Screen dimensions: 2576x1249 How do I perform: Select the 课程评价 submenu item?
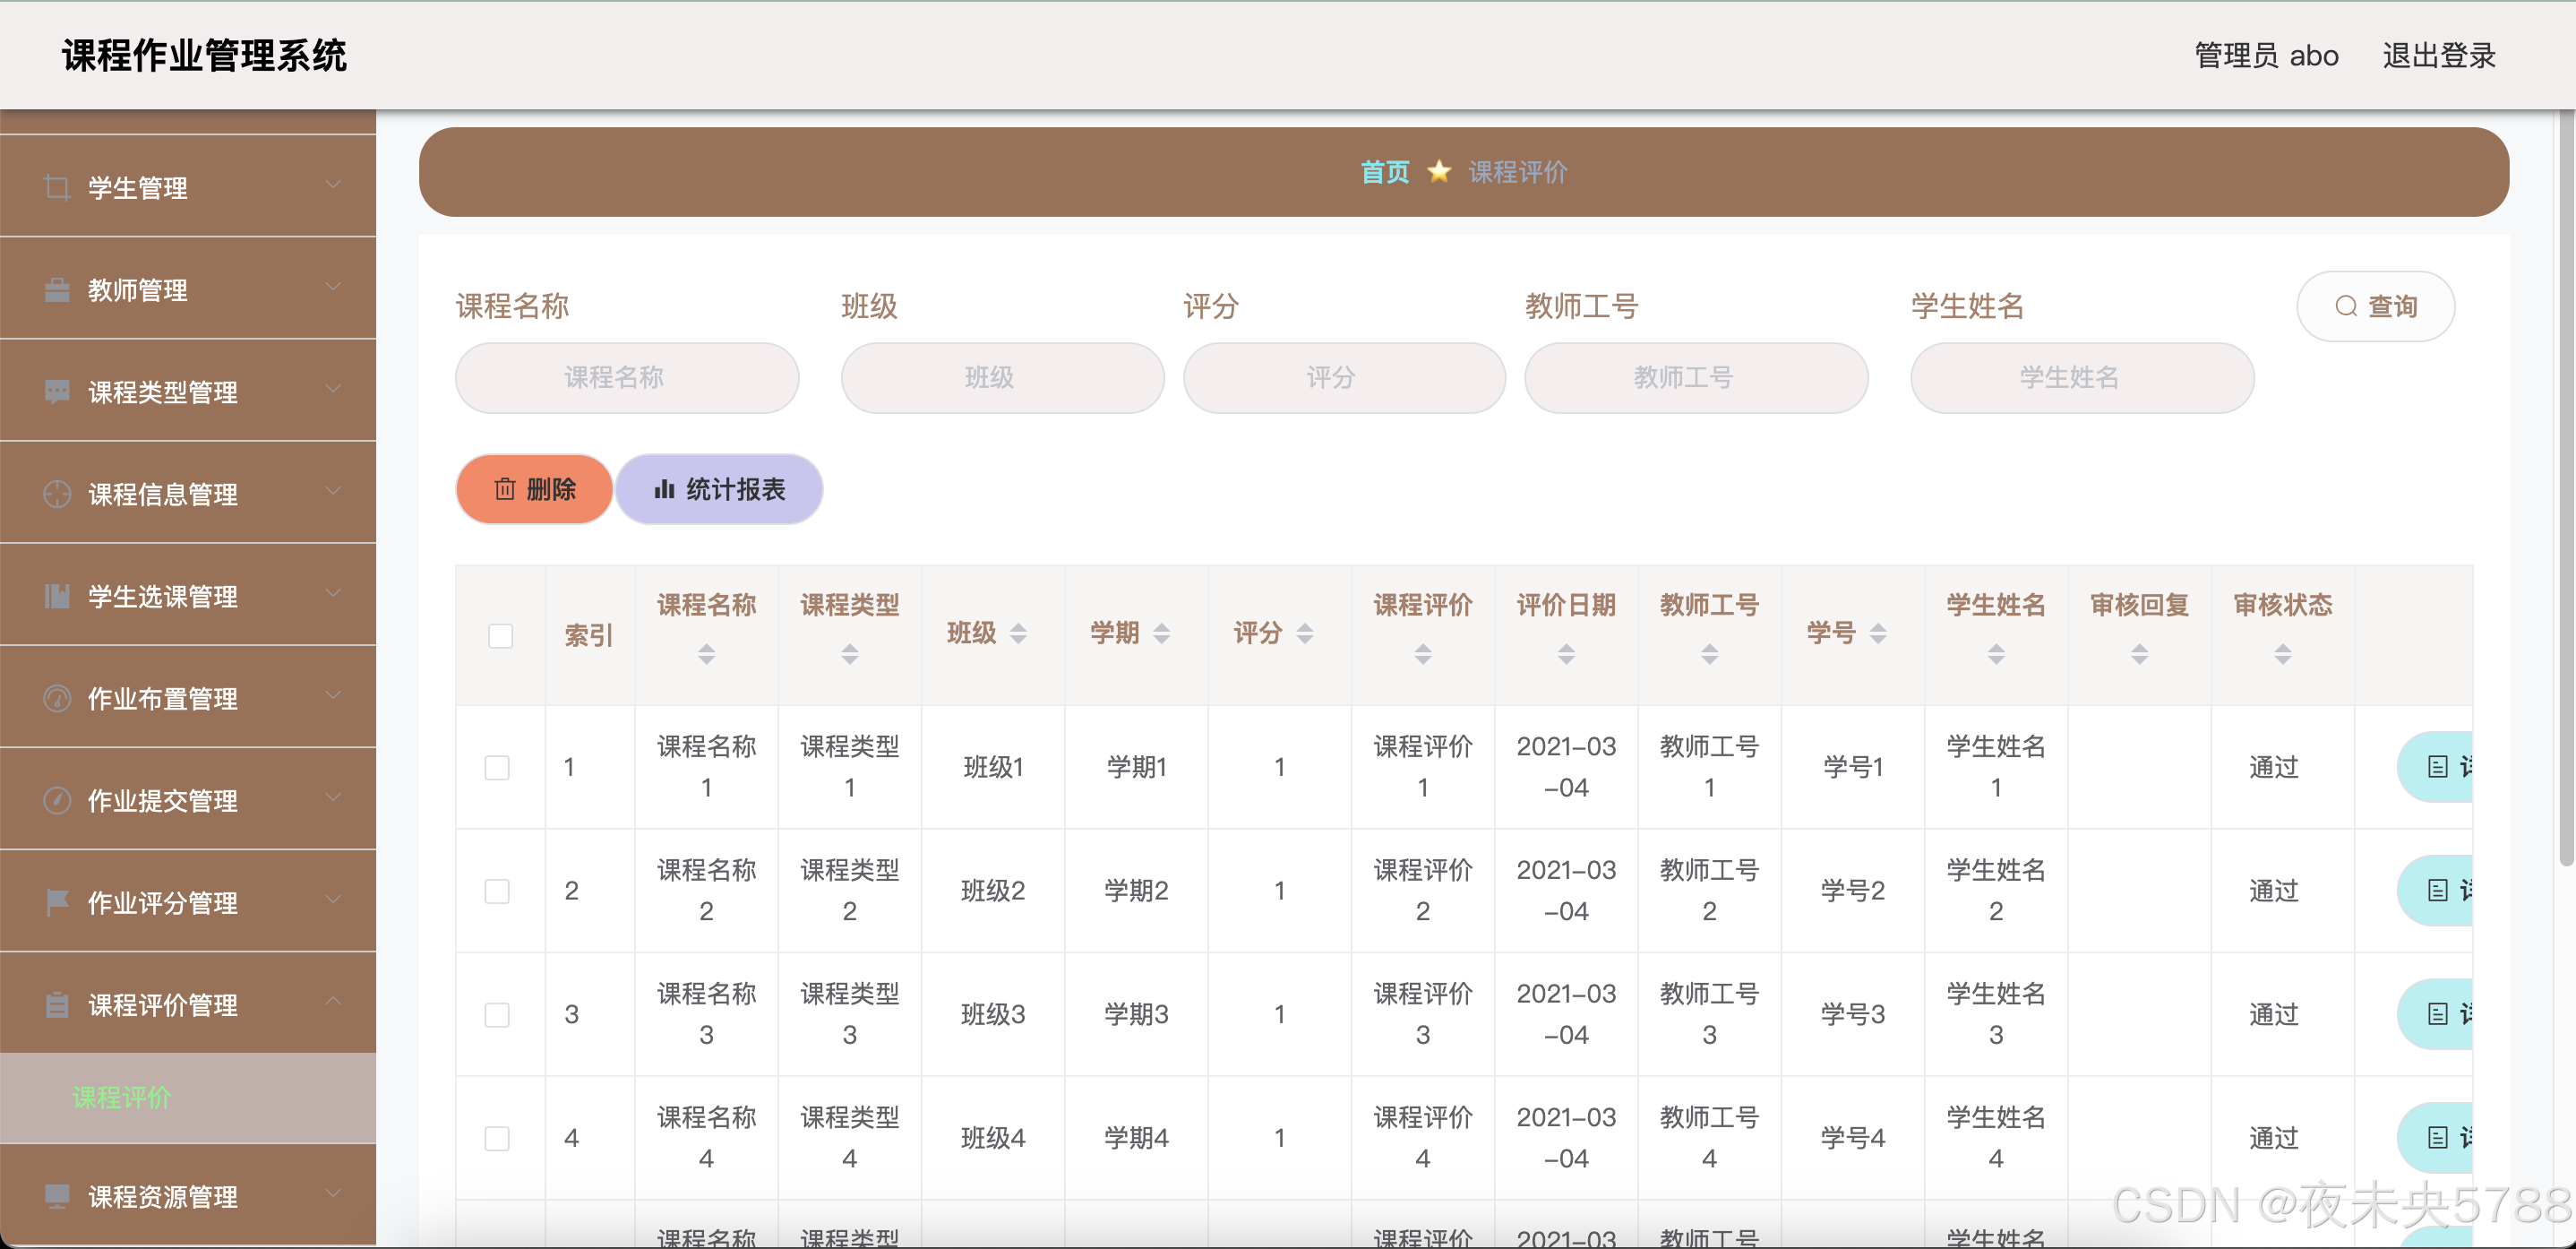click(122, 1097)
